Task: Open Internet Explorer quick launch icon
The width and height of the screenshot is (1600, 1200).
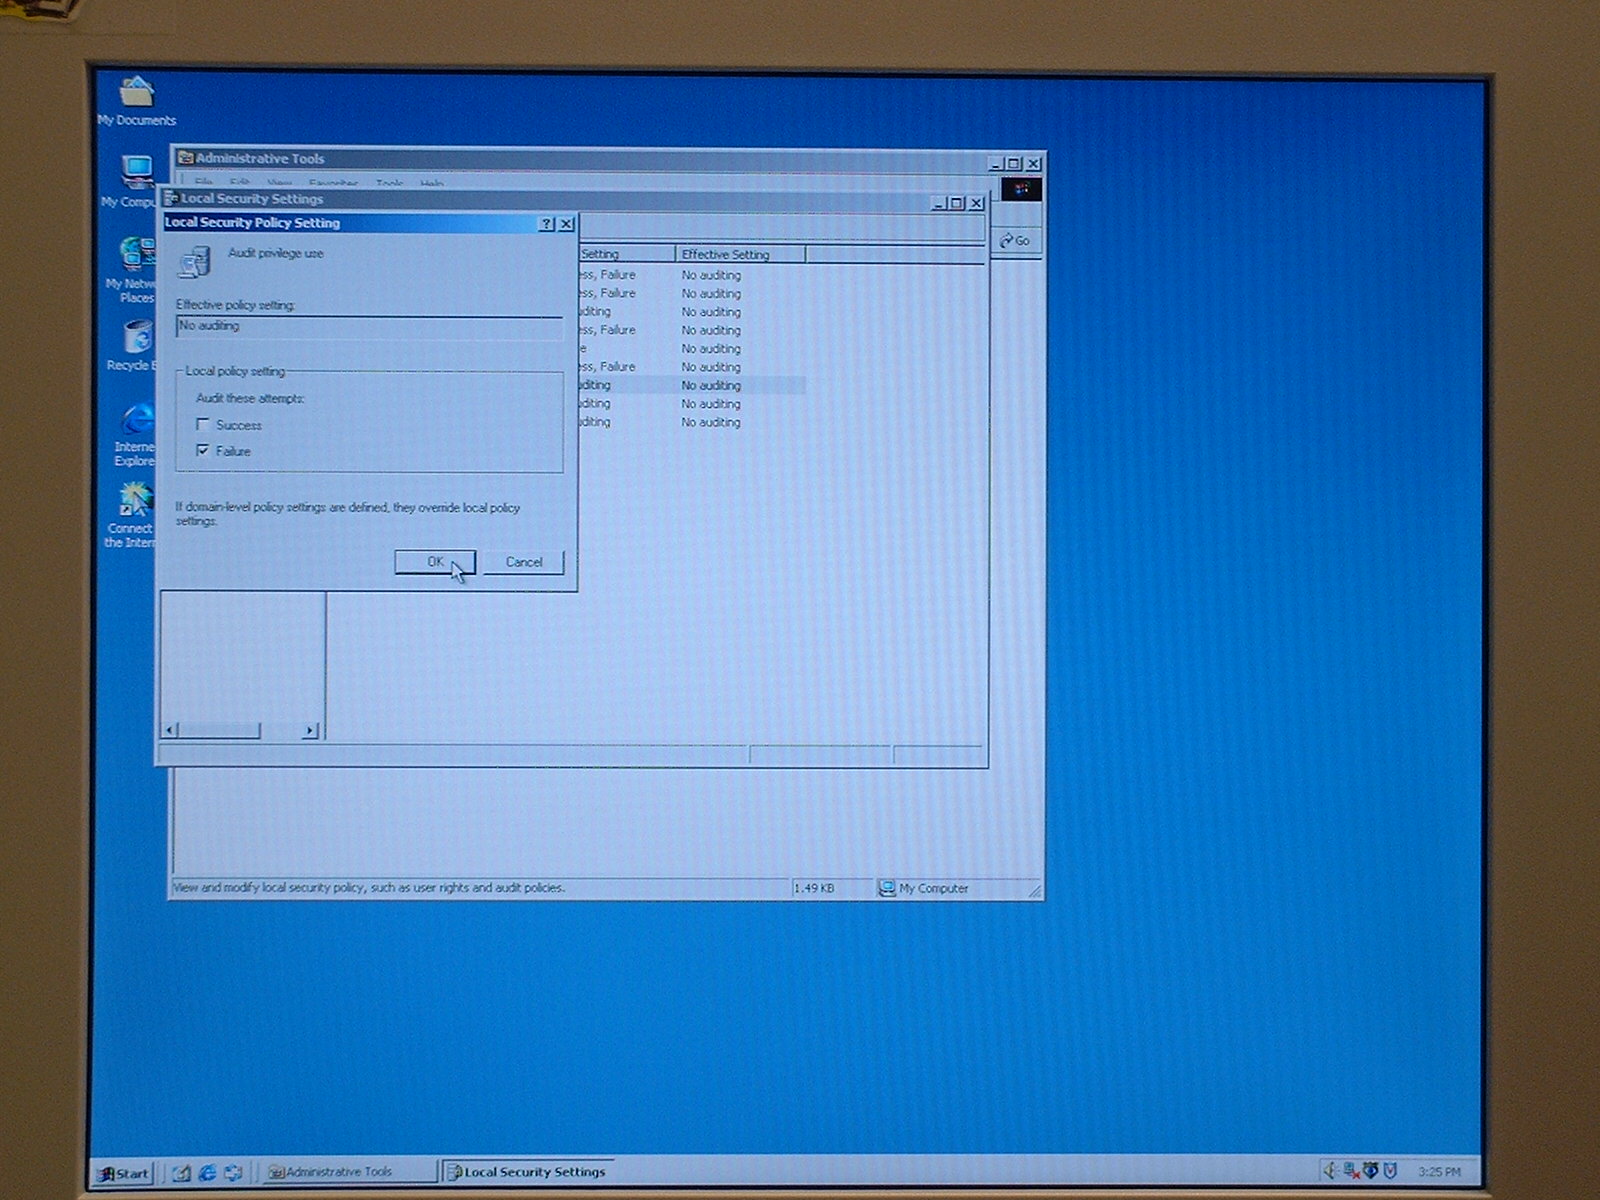Action: (x=207, y=1172)
